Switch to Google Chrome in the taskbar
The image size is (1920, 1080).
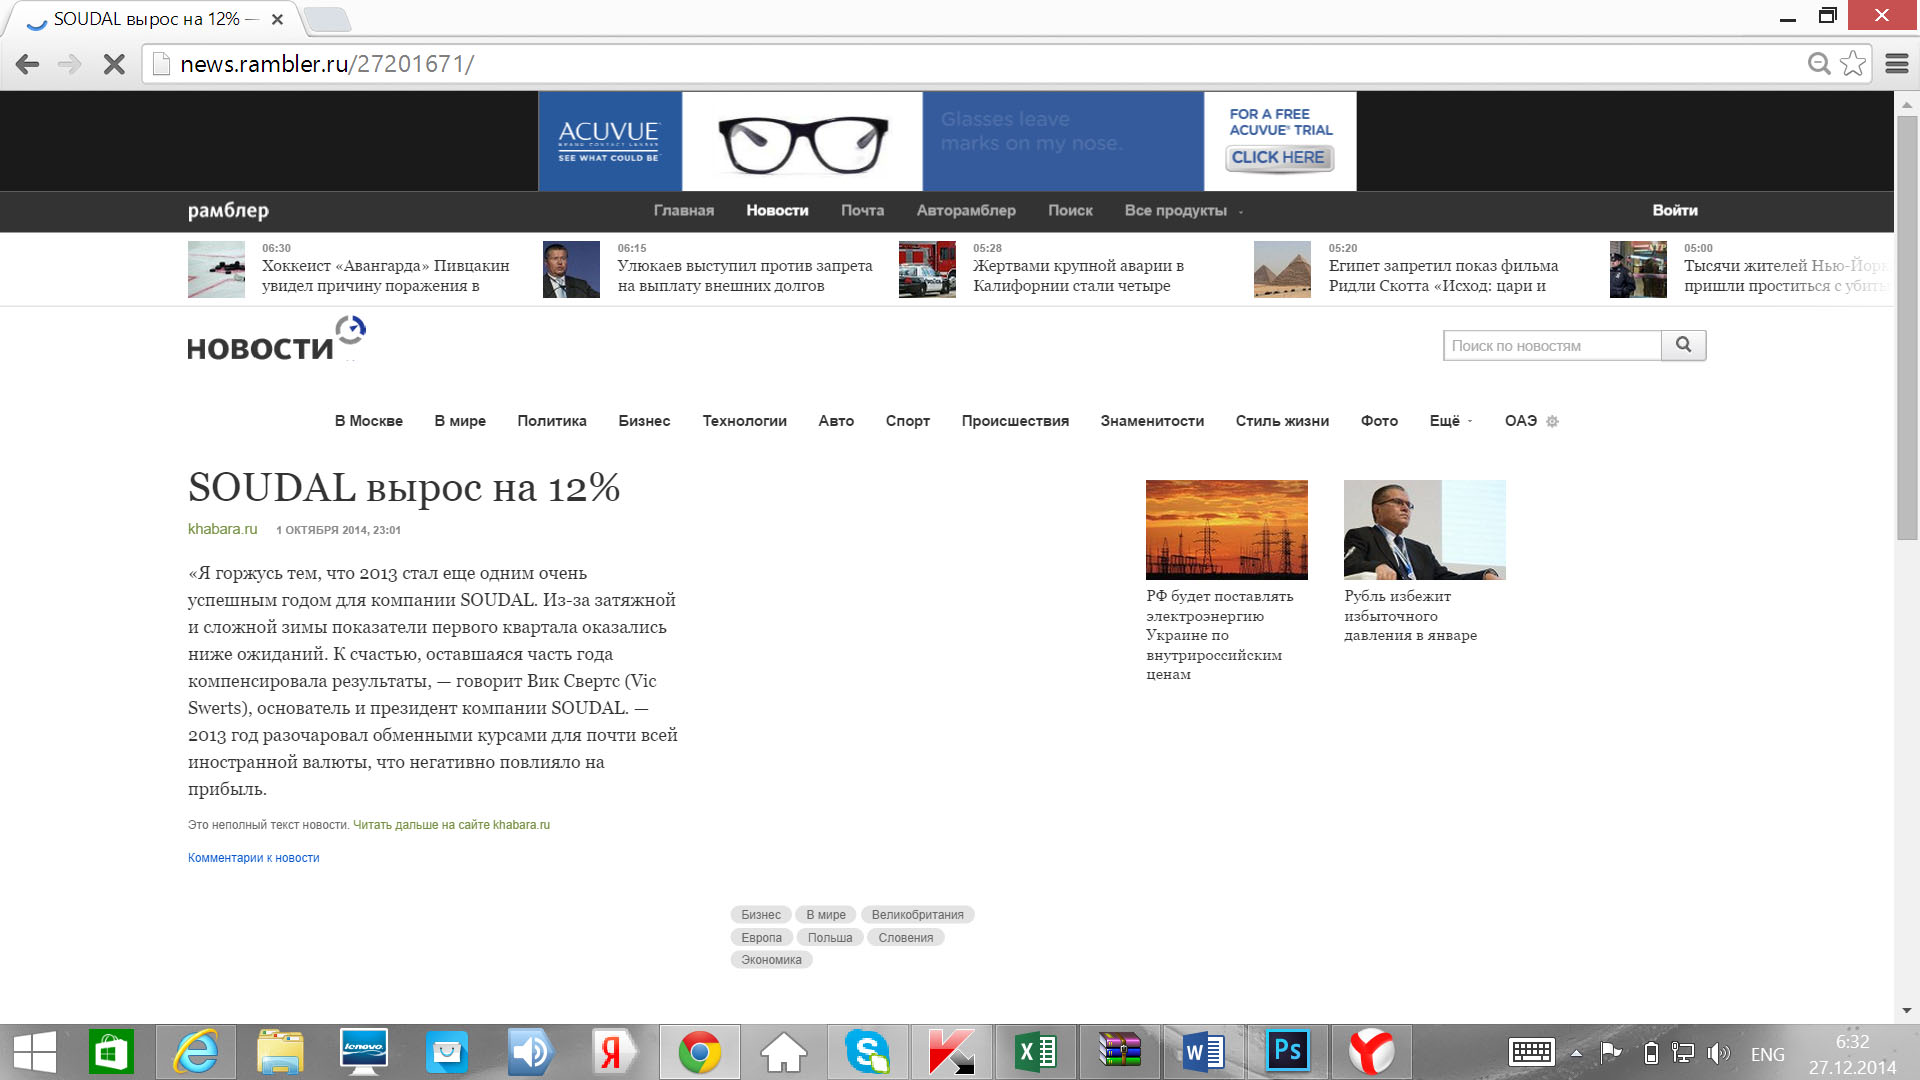click(x=700, y=1052)
